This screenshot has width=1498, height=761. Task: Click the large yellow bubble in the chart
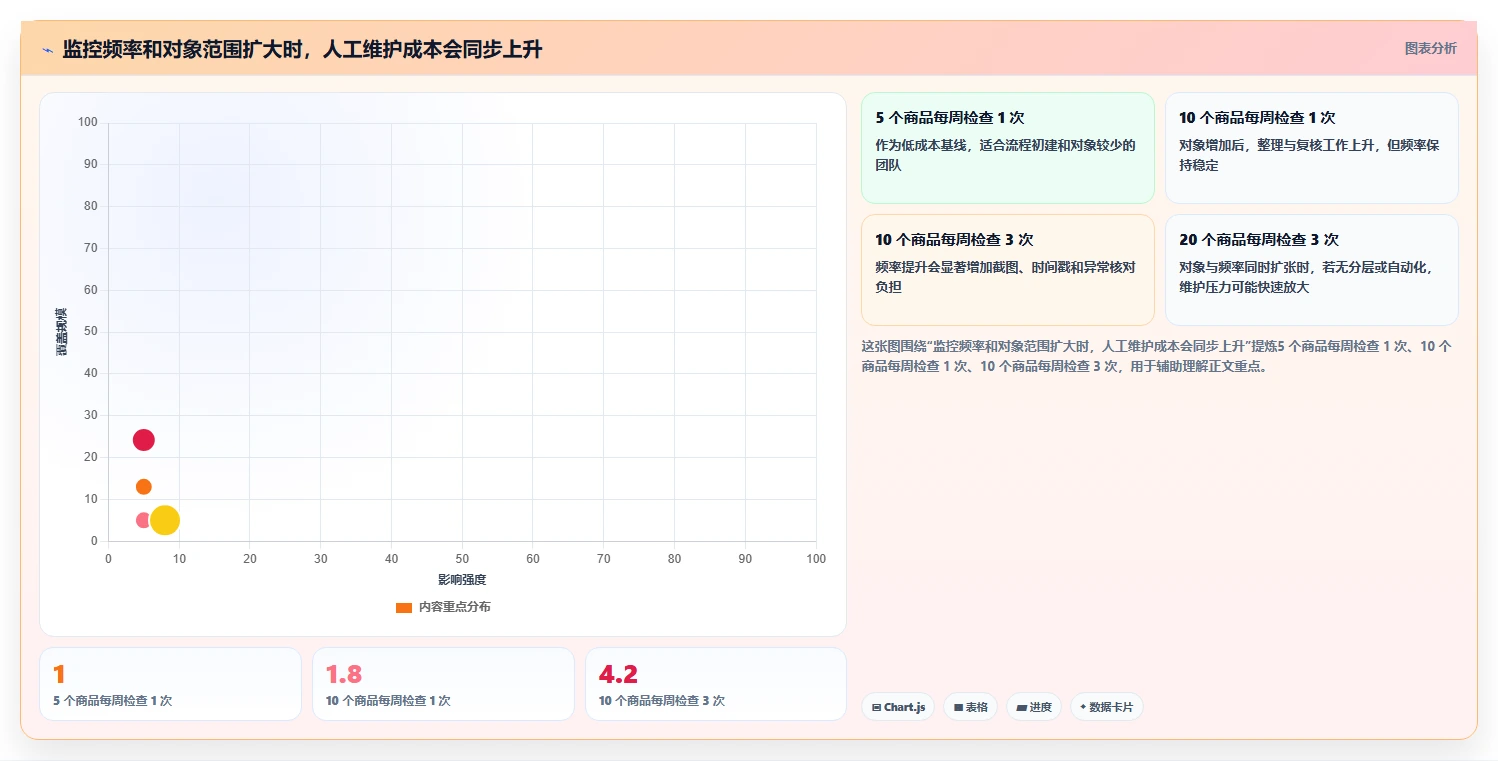(165, 520)
